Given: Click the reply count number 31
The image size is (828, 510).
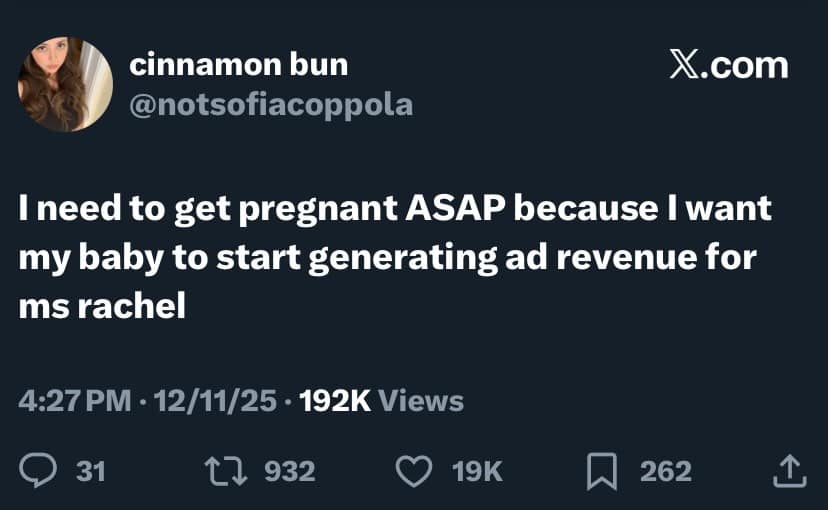Looking at the screenshot, I should point(91,470).
